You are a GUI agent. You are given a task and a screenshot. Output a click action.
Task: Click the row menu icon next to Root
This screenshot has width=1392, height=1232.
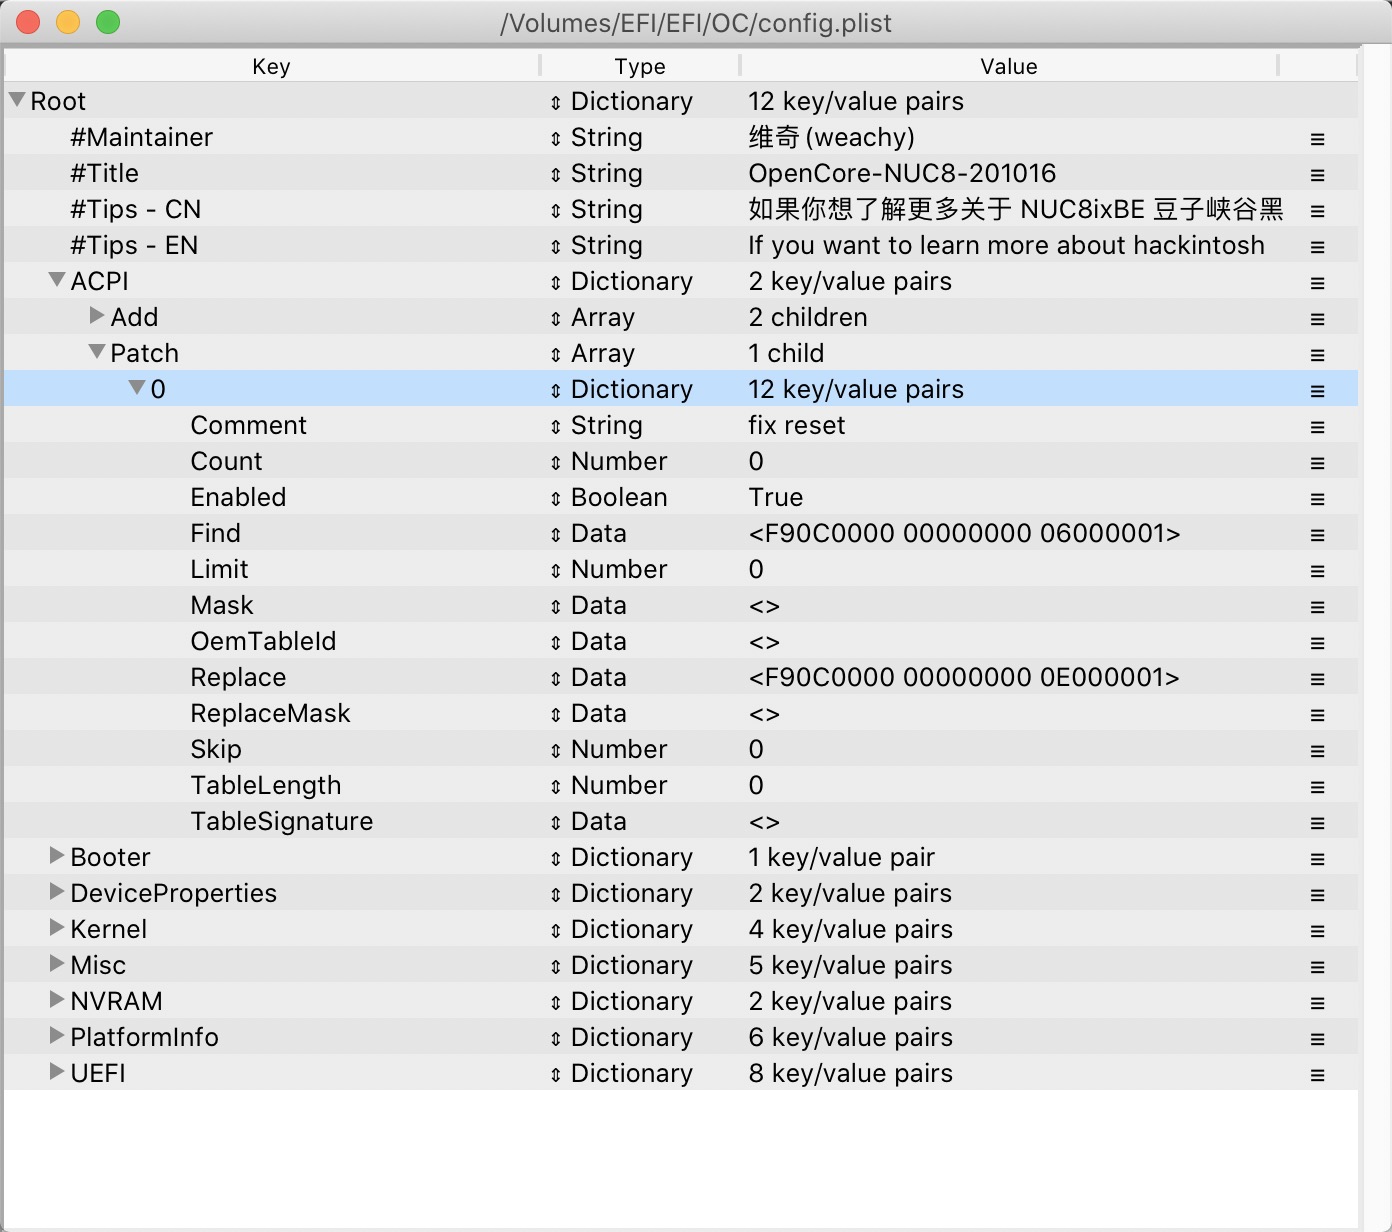pyautogui.click(x=1318, y=101)
